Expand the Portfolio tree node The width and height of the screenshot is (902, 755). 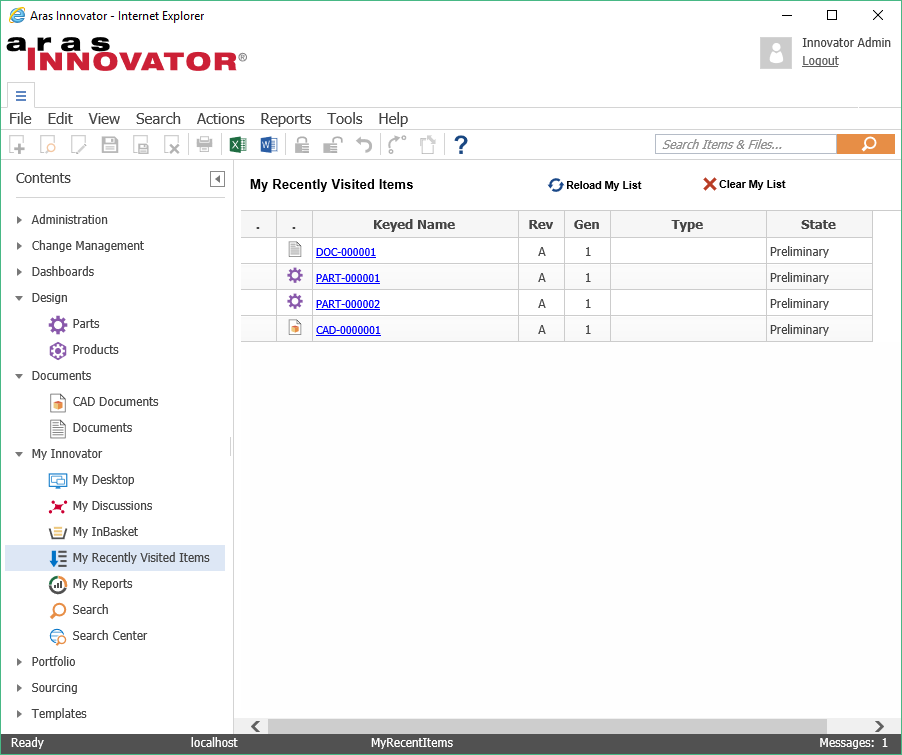click(19, 662)
